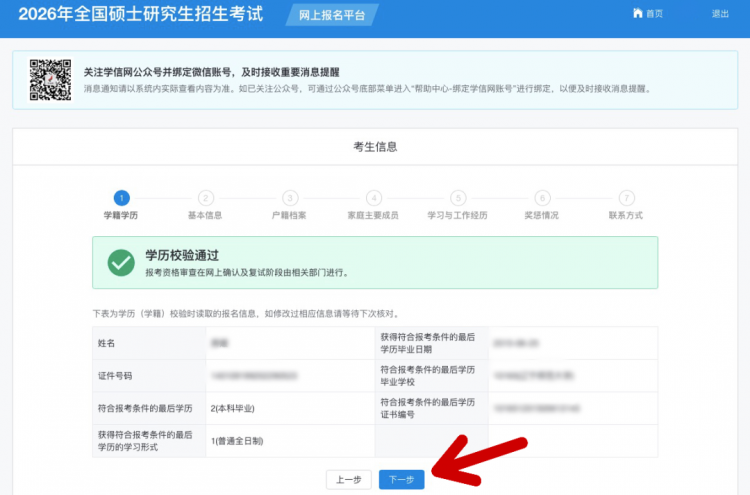The image size is (750, 495).
Task: Click the WeChat QR code image
Action: (50, 81)
